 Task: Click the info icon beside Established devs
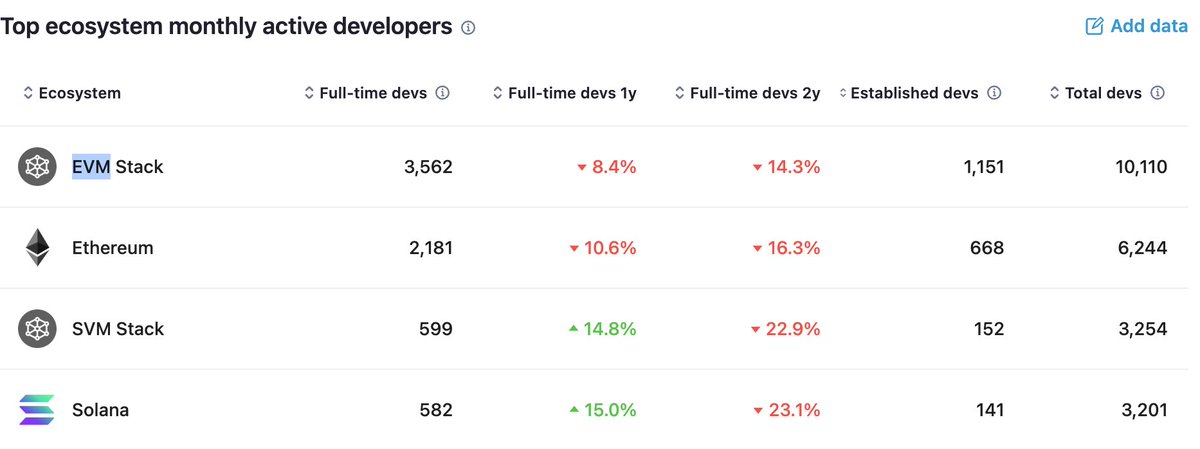994,93
